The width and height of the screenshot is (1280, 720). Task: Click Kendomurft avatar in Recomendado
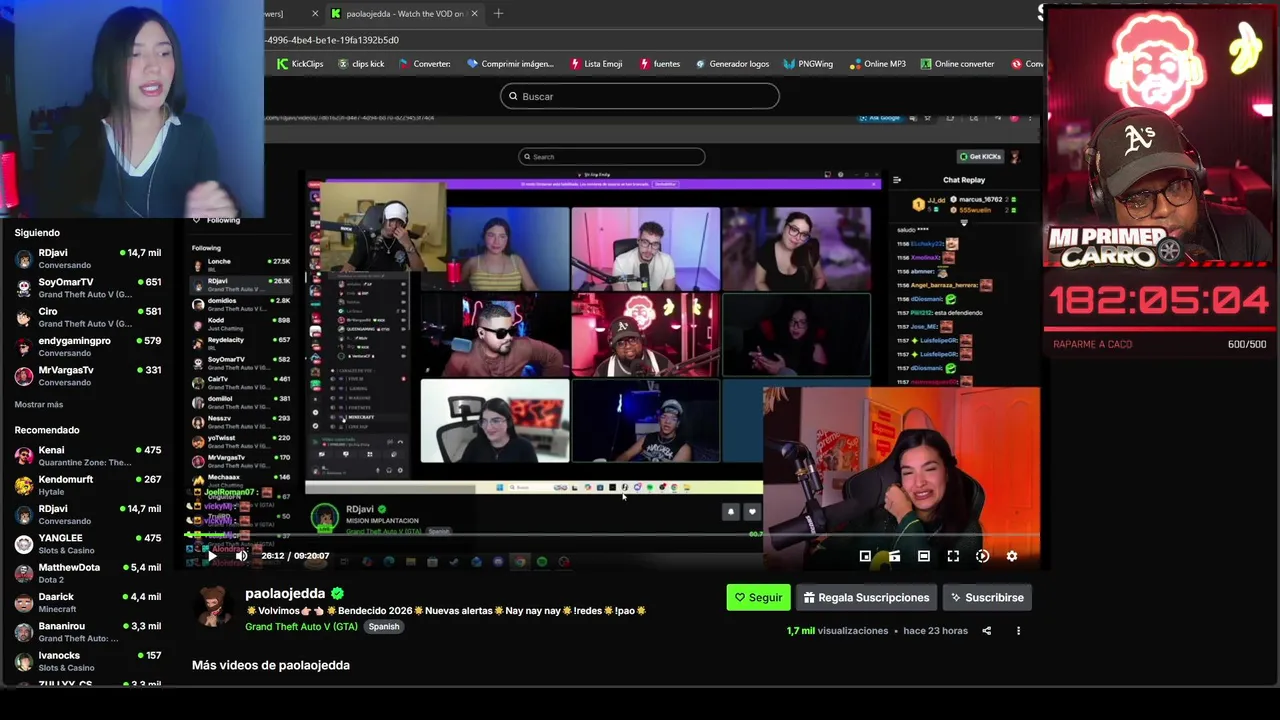24,485
